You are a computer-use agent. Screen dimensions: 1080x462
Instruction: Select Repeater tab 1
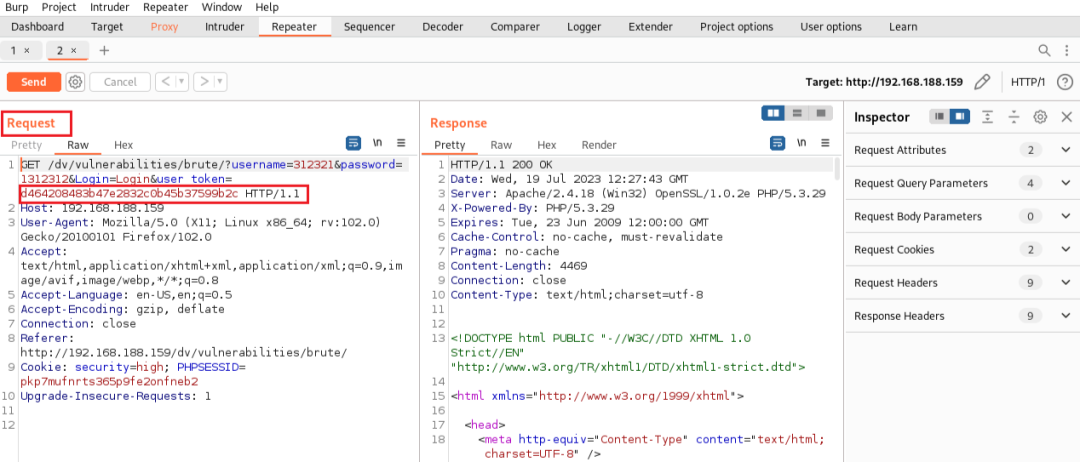pyautogui.click(x=20, y=50)
